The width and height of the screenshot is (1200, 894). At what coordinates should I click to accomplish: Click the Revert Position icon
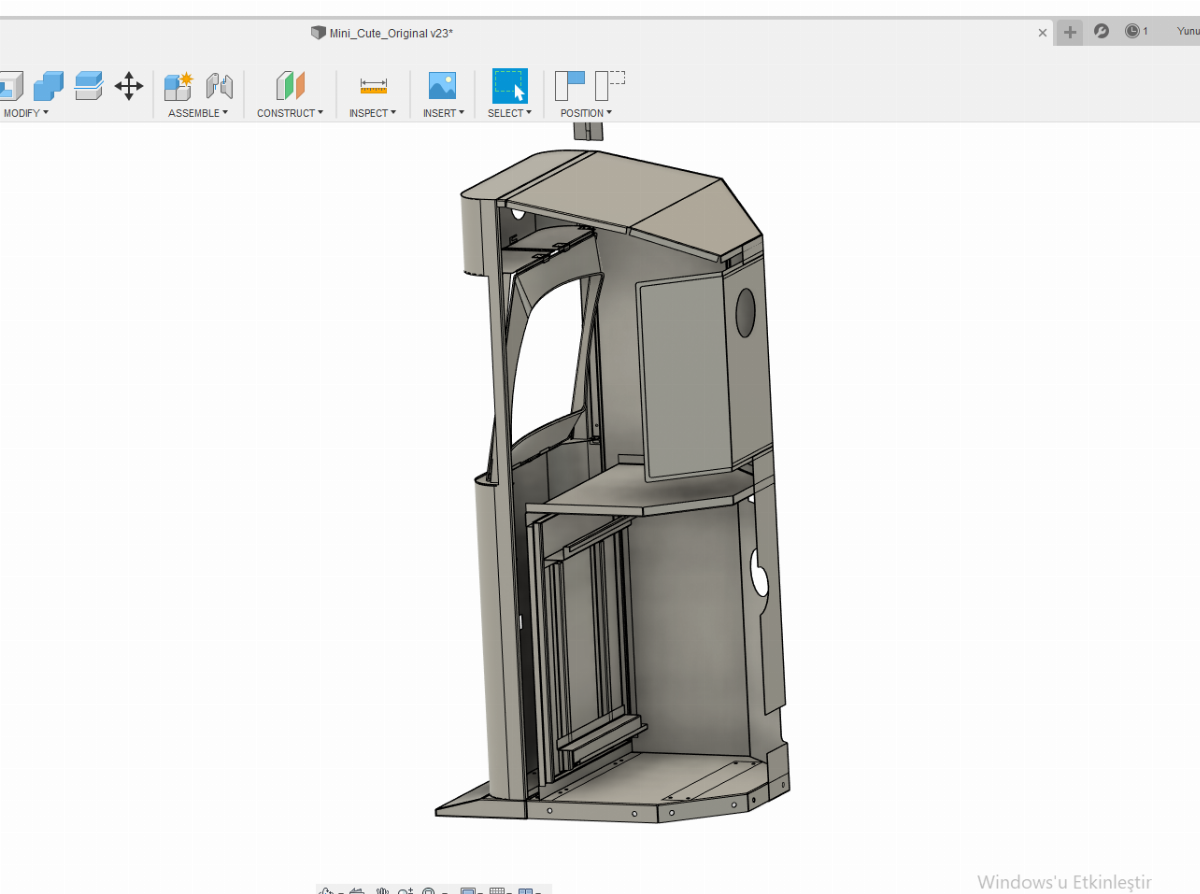(610, 84)
